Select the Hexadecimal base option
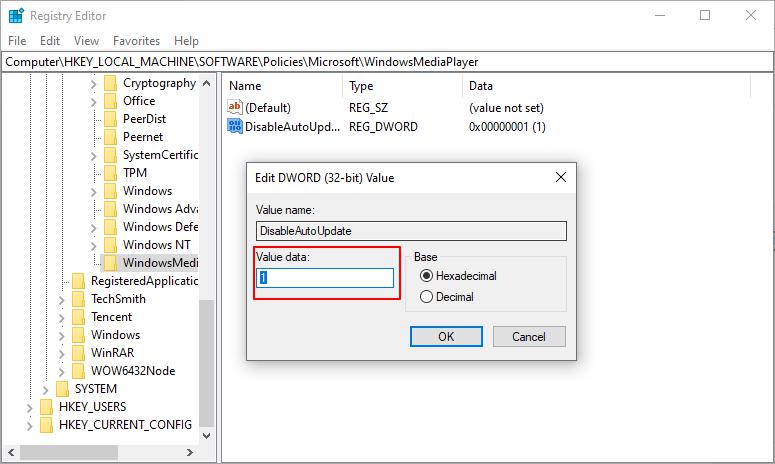The image size is (775, 464). click(x=427, y=276)
